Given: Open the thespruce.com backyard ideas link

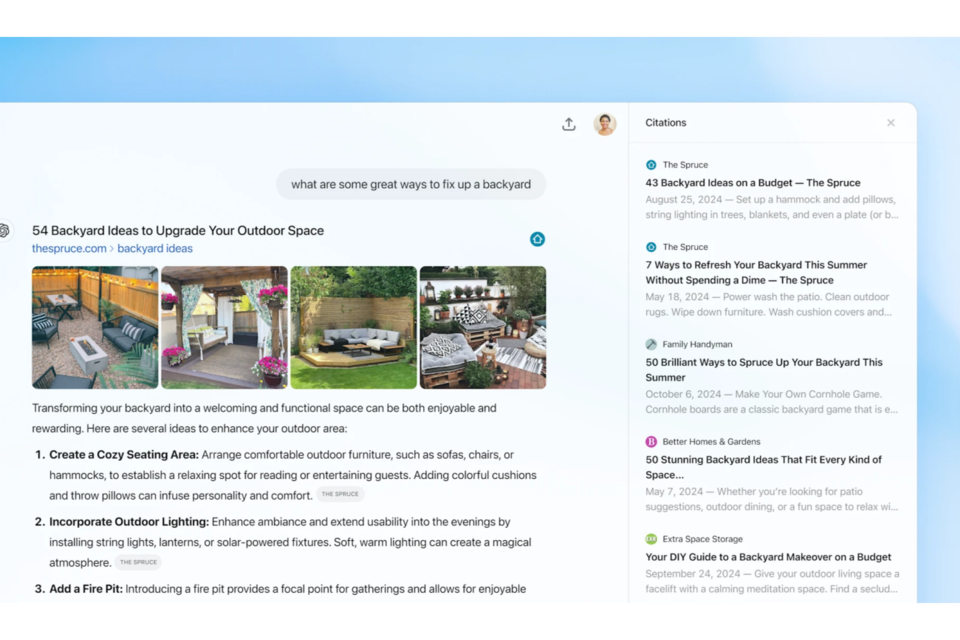Looking at the screenshot, I should pyautogui.click(x=112, y=249).
